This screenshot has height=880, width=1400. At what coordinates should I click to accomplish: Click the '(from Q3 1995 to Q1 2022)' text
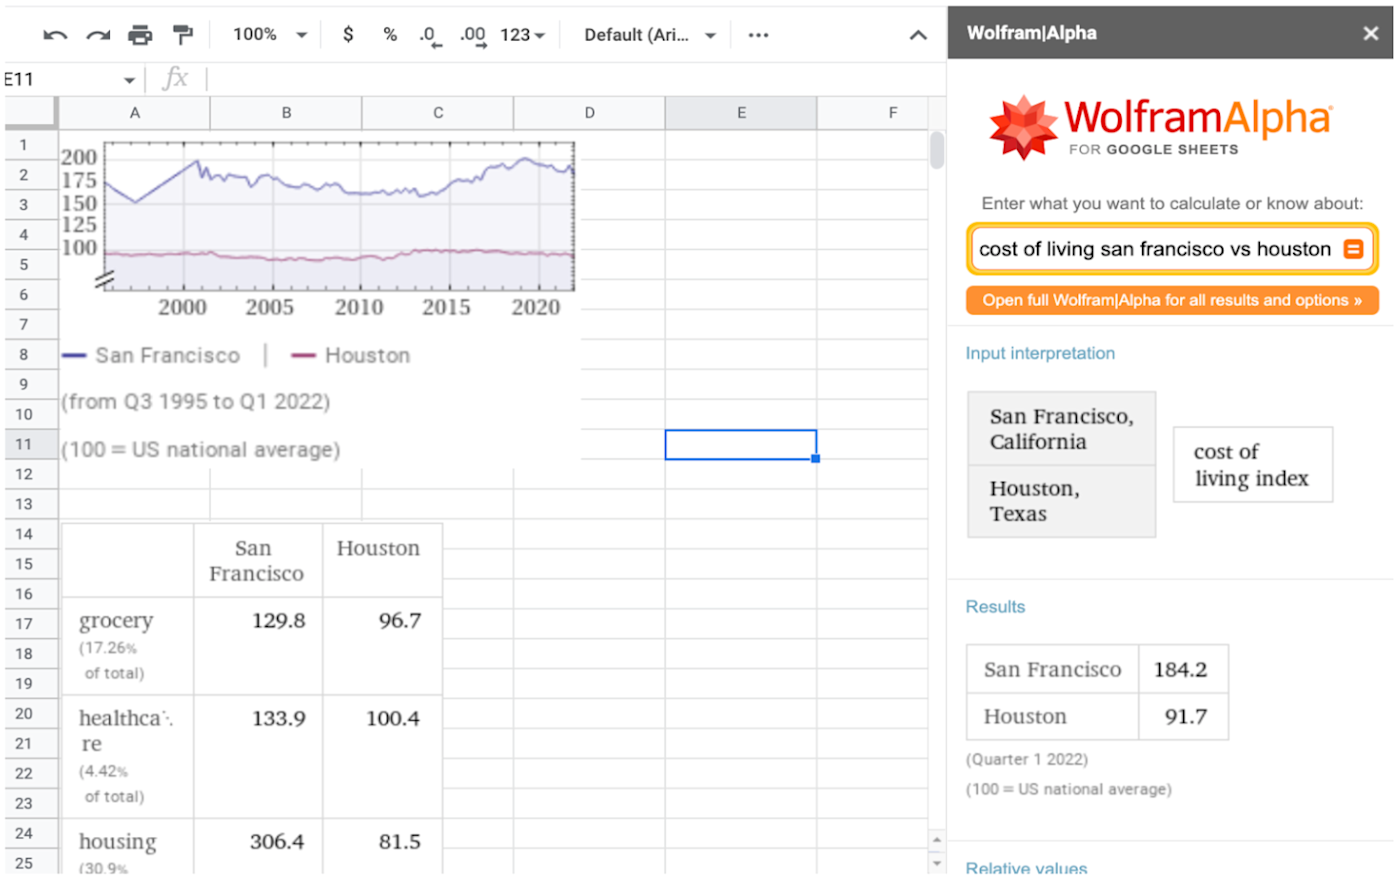[x=196, y=402]
